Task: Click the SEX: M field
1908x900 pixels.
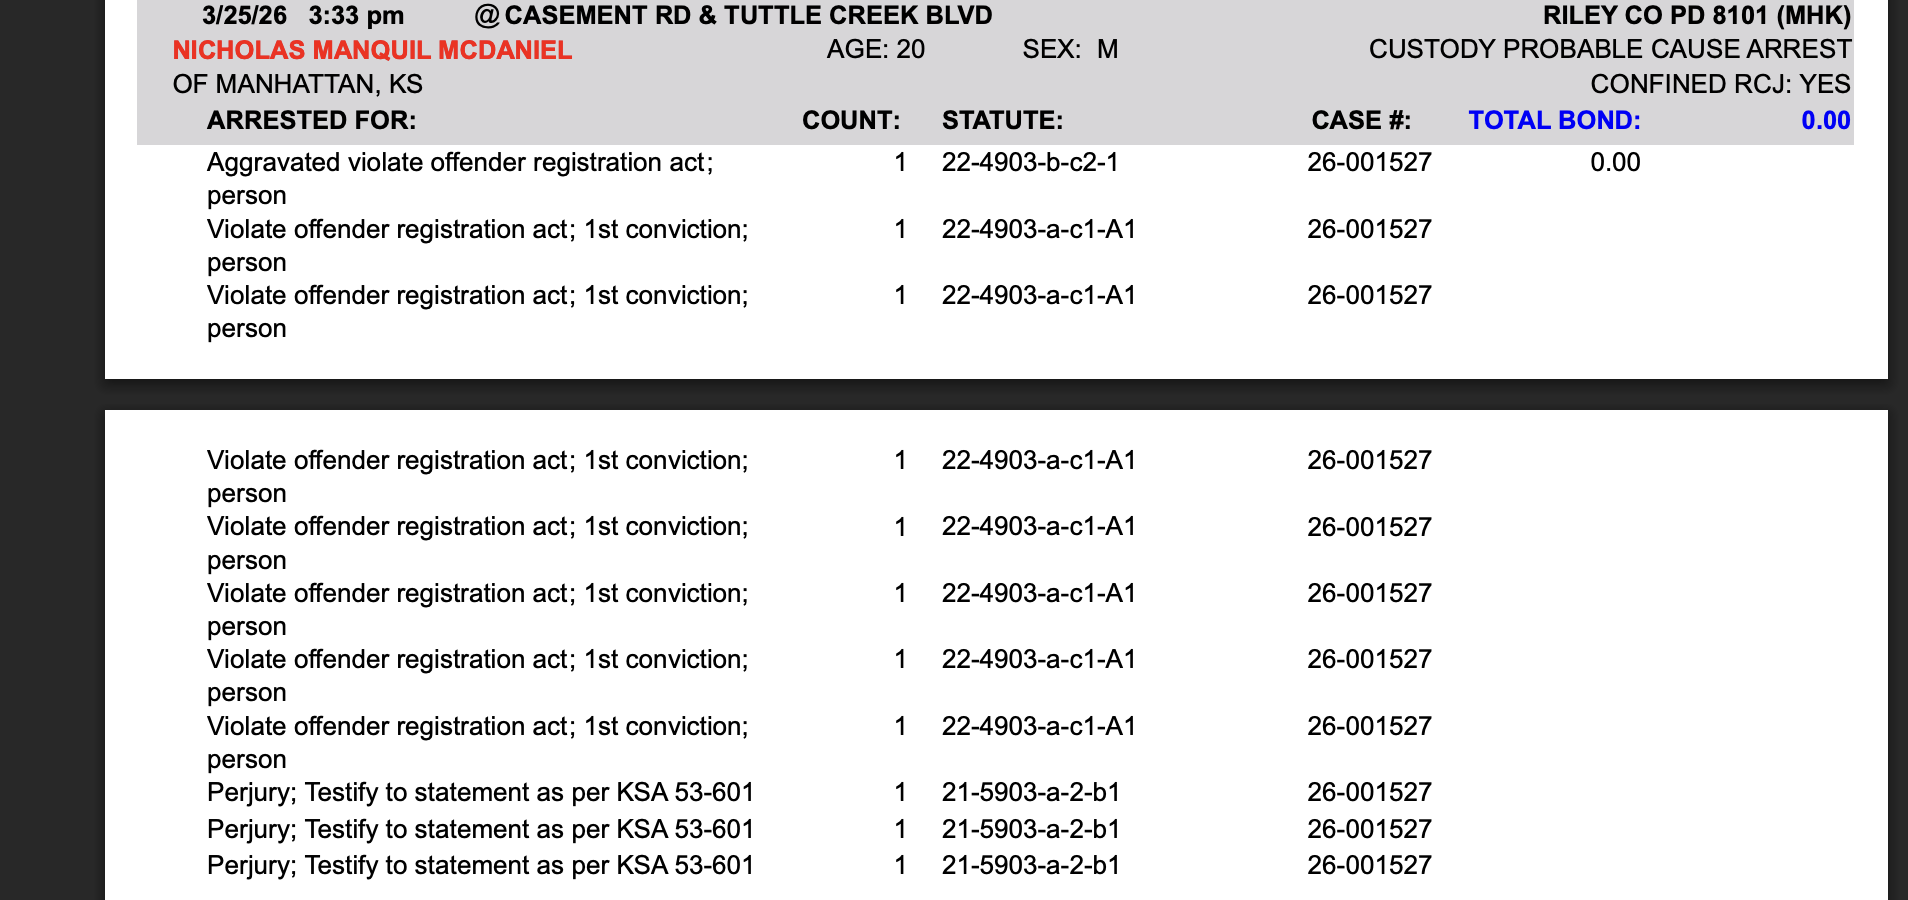Action: (1070, 50)
